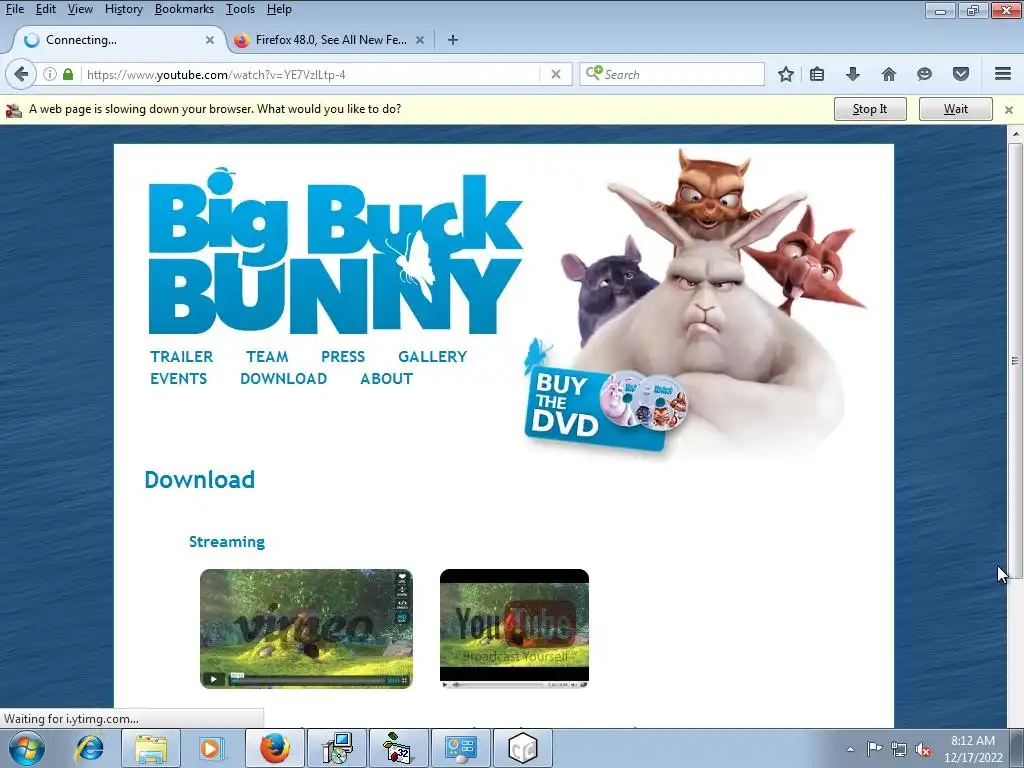
Task: Open the PRESS link
Action: 343,357
